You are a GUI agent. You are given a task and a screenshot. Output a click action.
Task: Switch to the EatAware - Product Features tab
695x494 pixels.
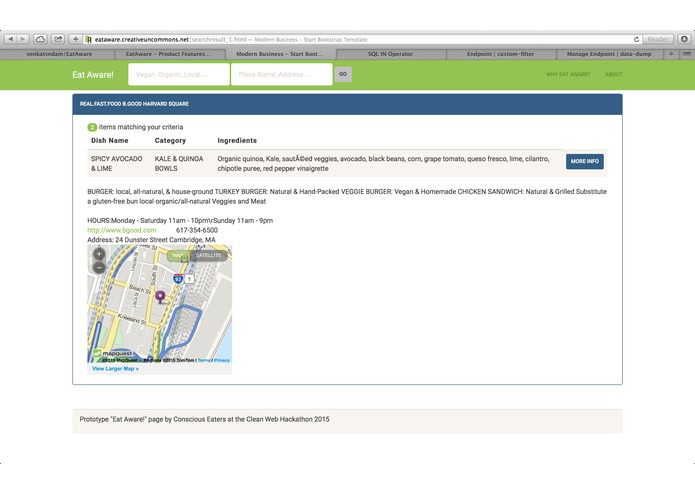click(x=168, y=54)
